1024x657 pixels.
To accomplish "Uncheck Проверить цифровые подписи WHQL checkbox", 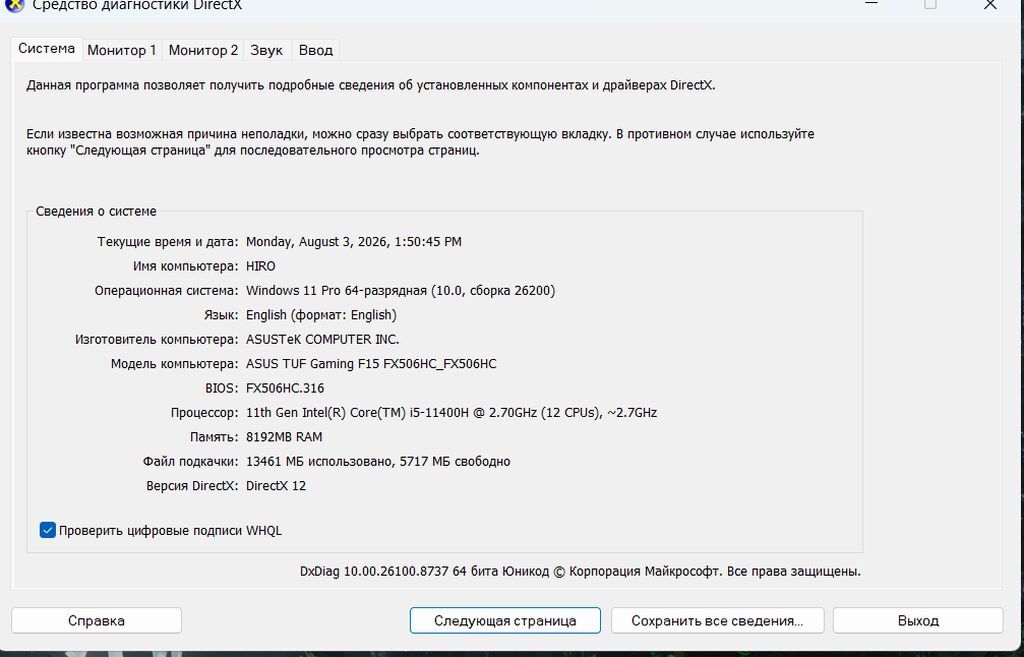I will (x=48, y=530).
